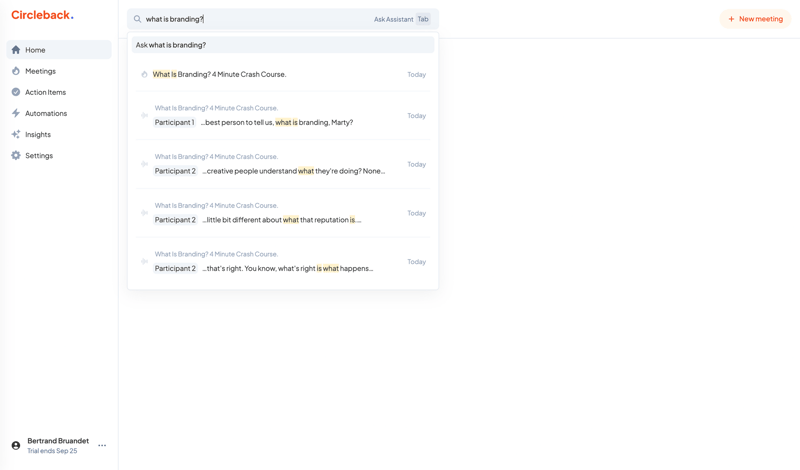800x470 pixels.
Task: Click the audio icon beside the 'best person to tell us' result
Action: pyautogui.click(x=144, y=115)
